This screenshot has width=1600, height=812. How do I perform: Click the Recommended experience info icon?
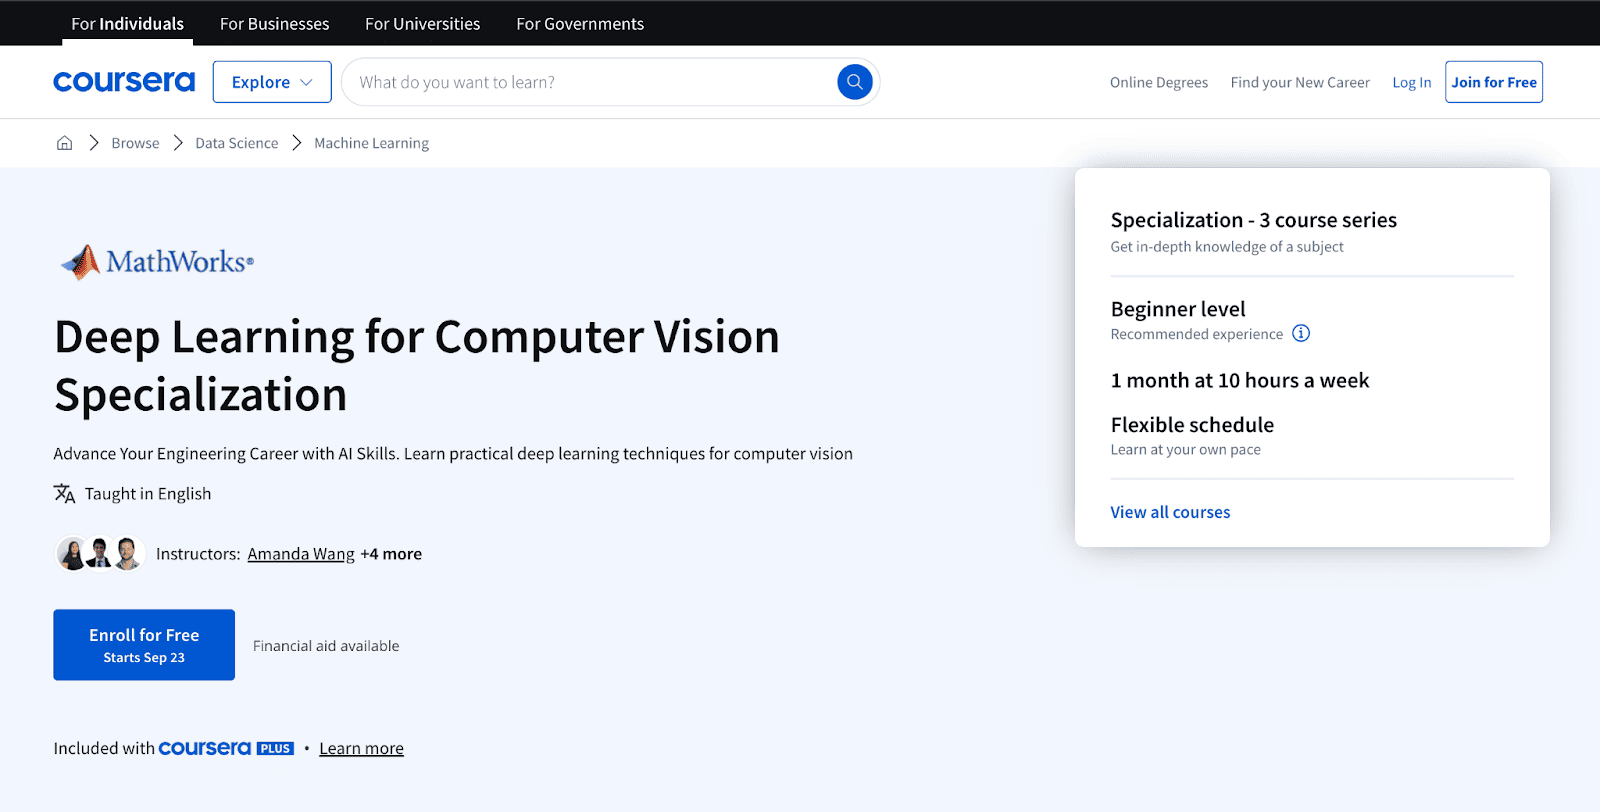tap(1301, 334)
